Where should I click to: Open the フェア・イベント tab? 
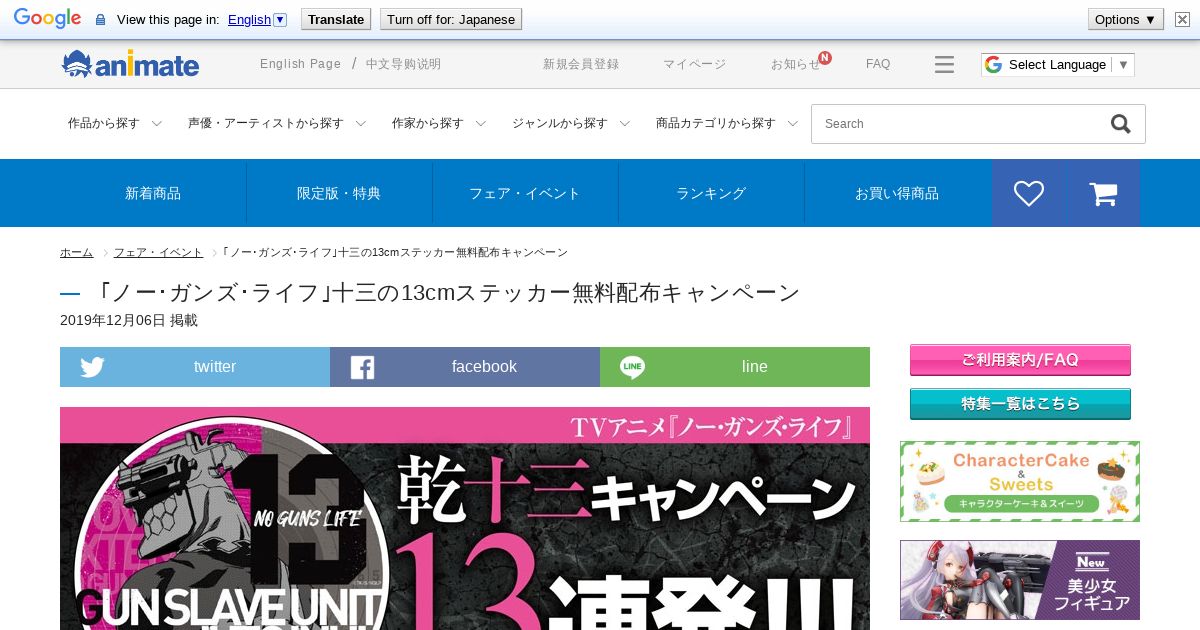pyautogui.click(x=525, y=193)
